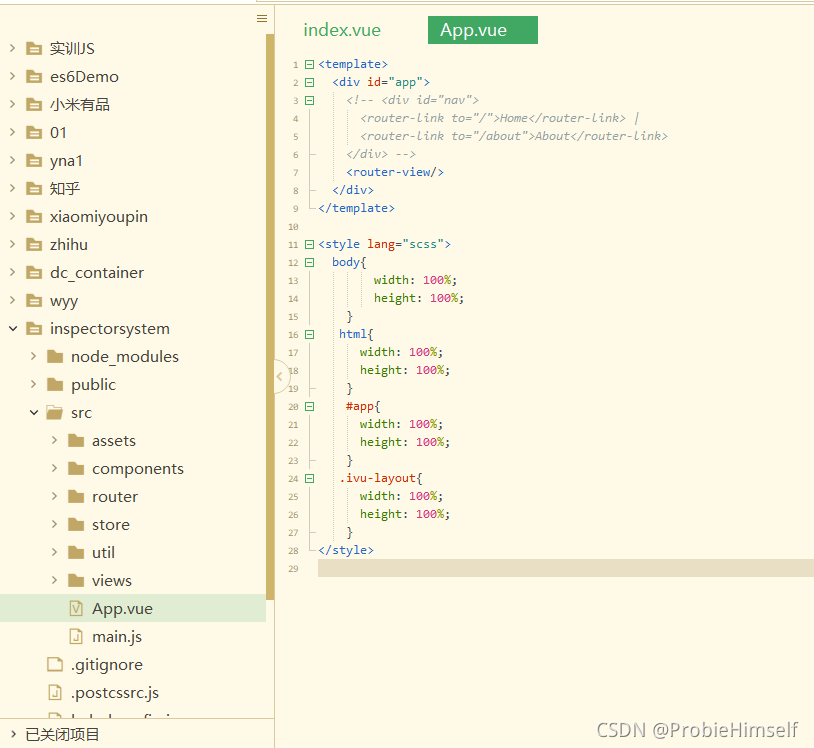Click the views folder icon
Image resolution: width=814 pixels, height=748 pixels.
point(76,581)
